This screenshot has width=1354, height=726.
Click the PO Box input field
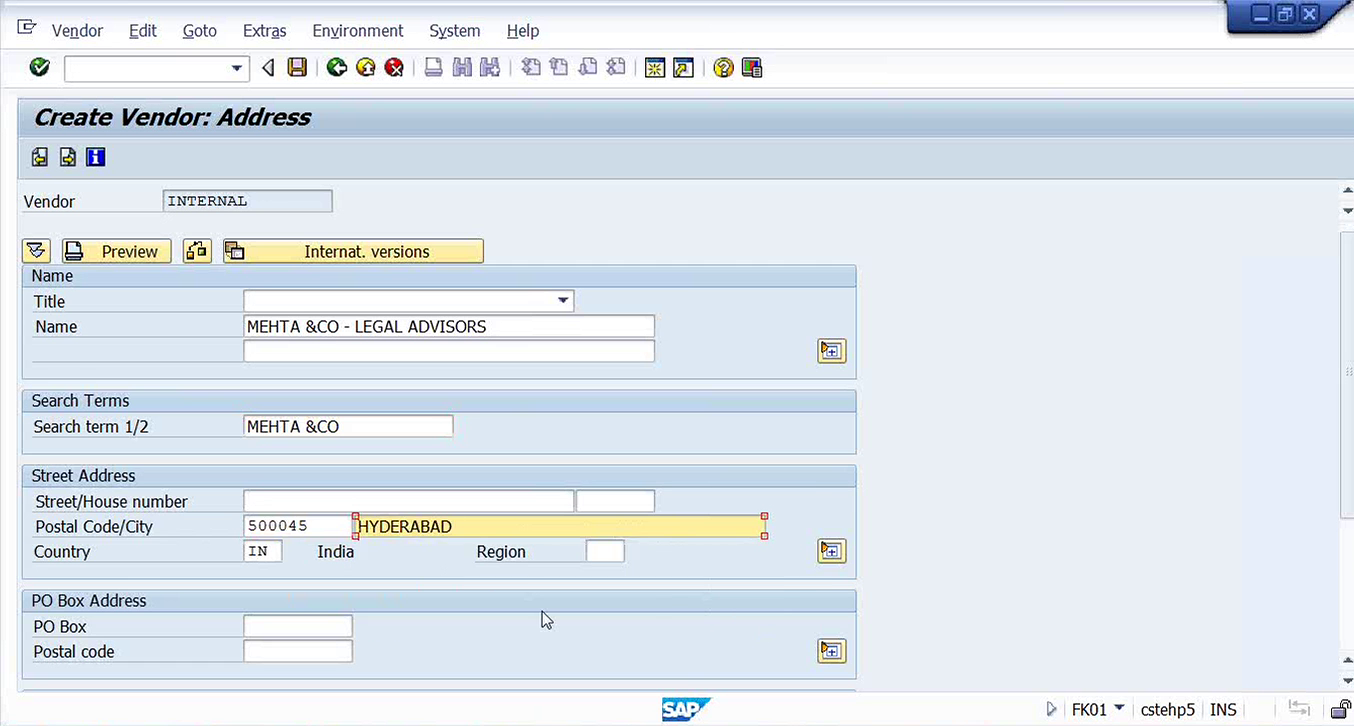click(298, 626)
